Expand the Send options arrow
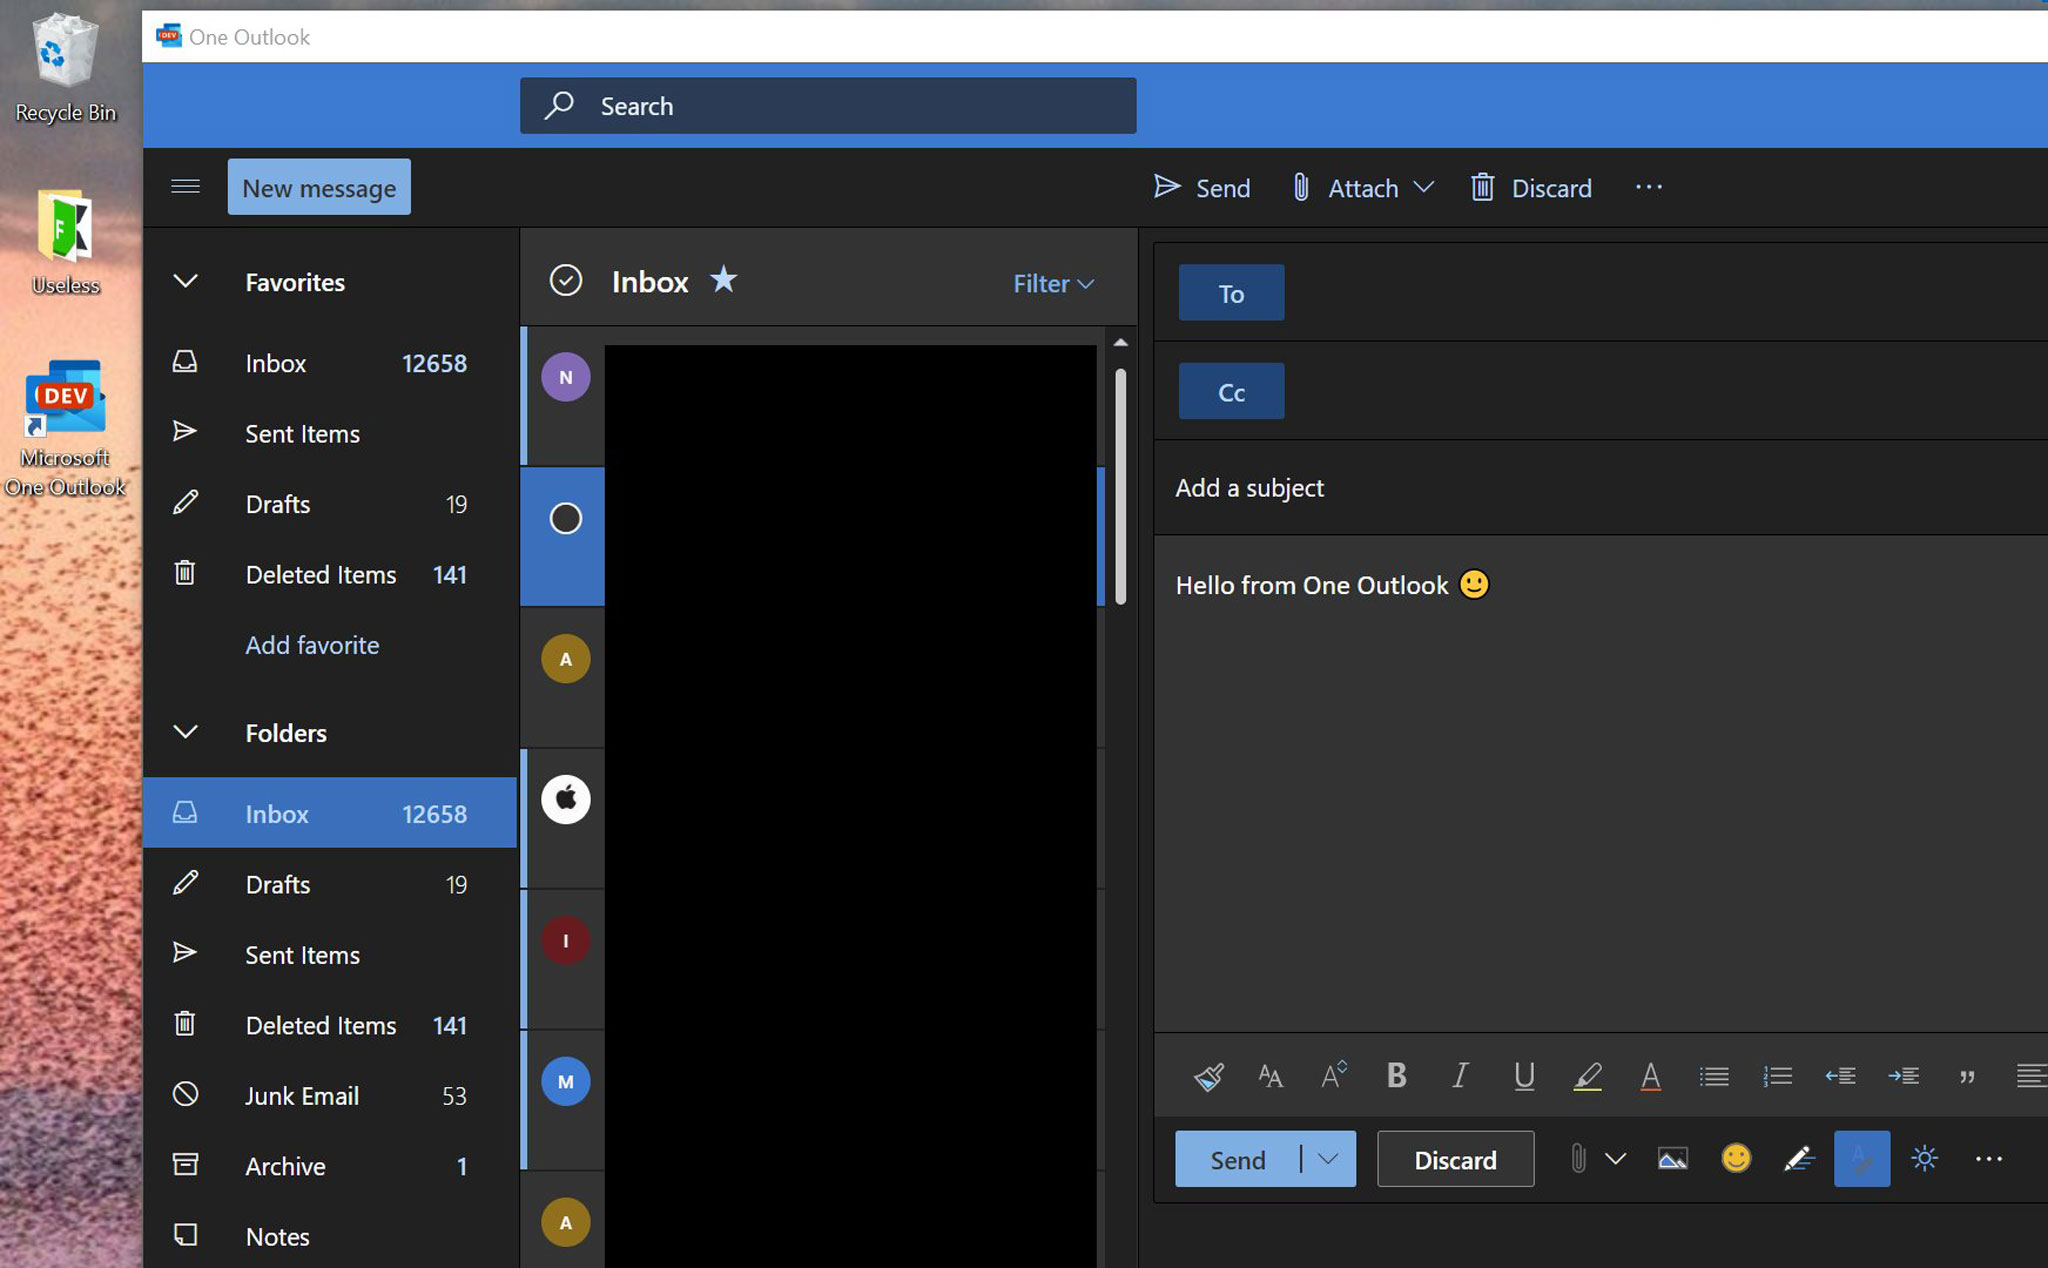 coord(1328,1159)
